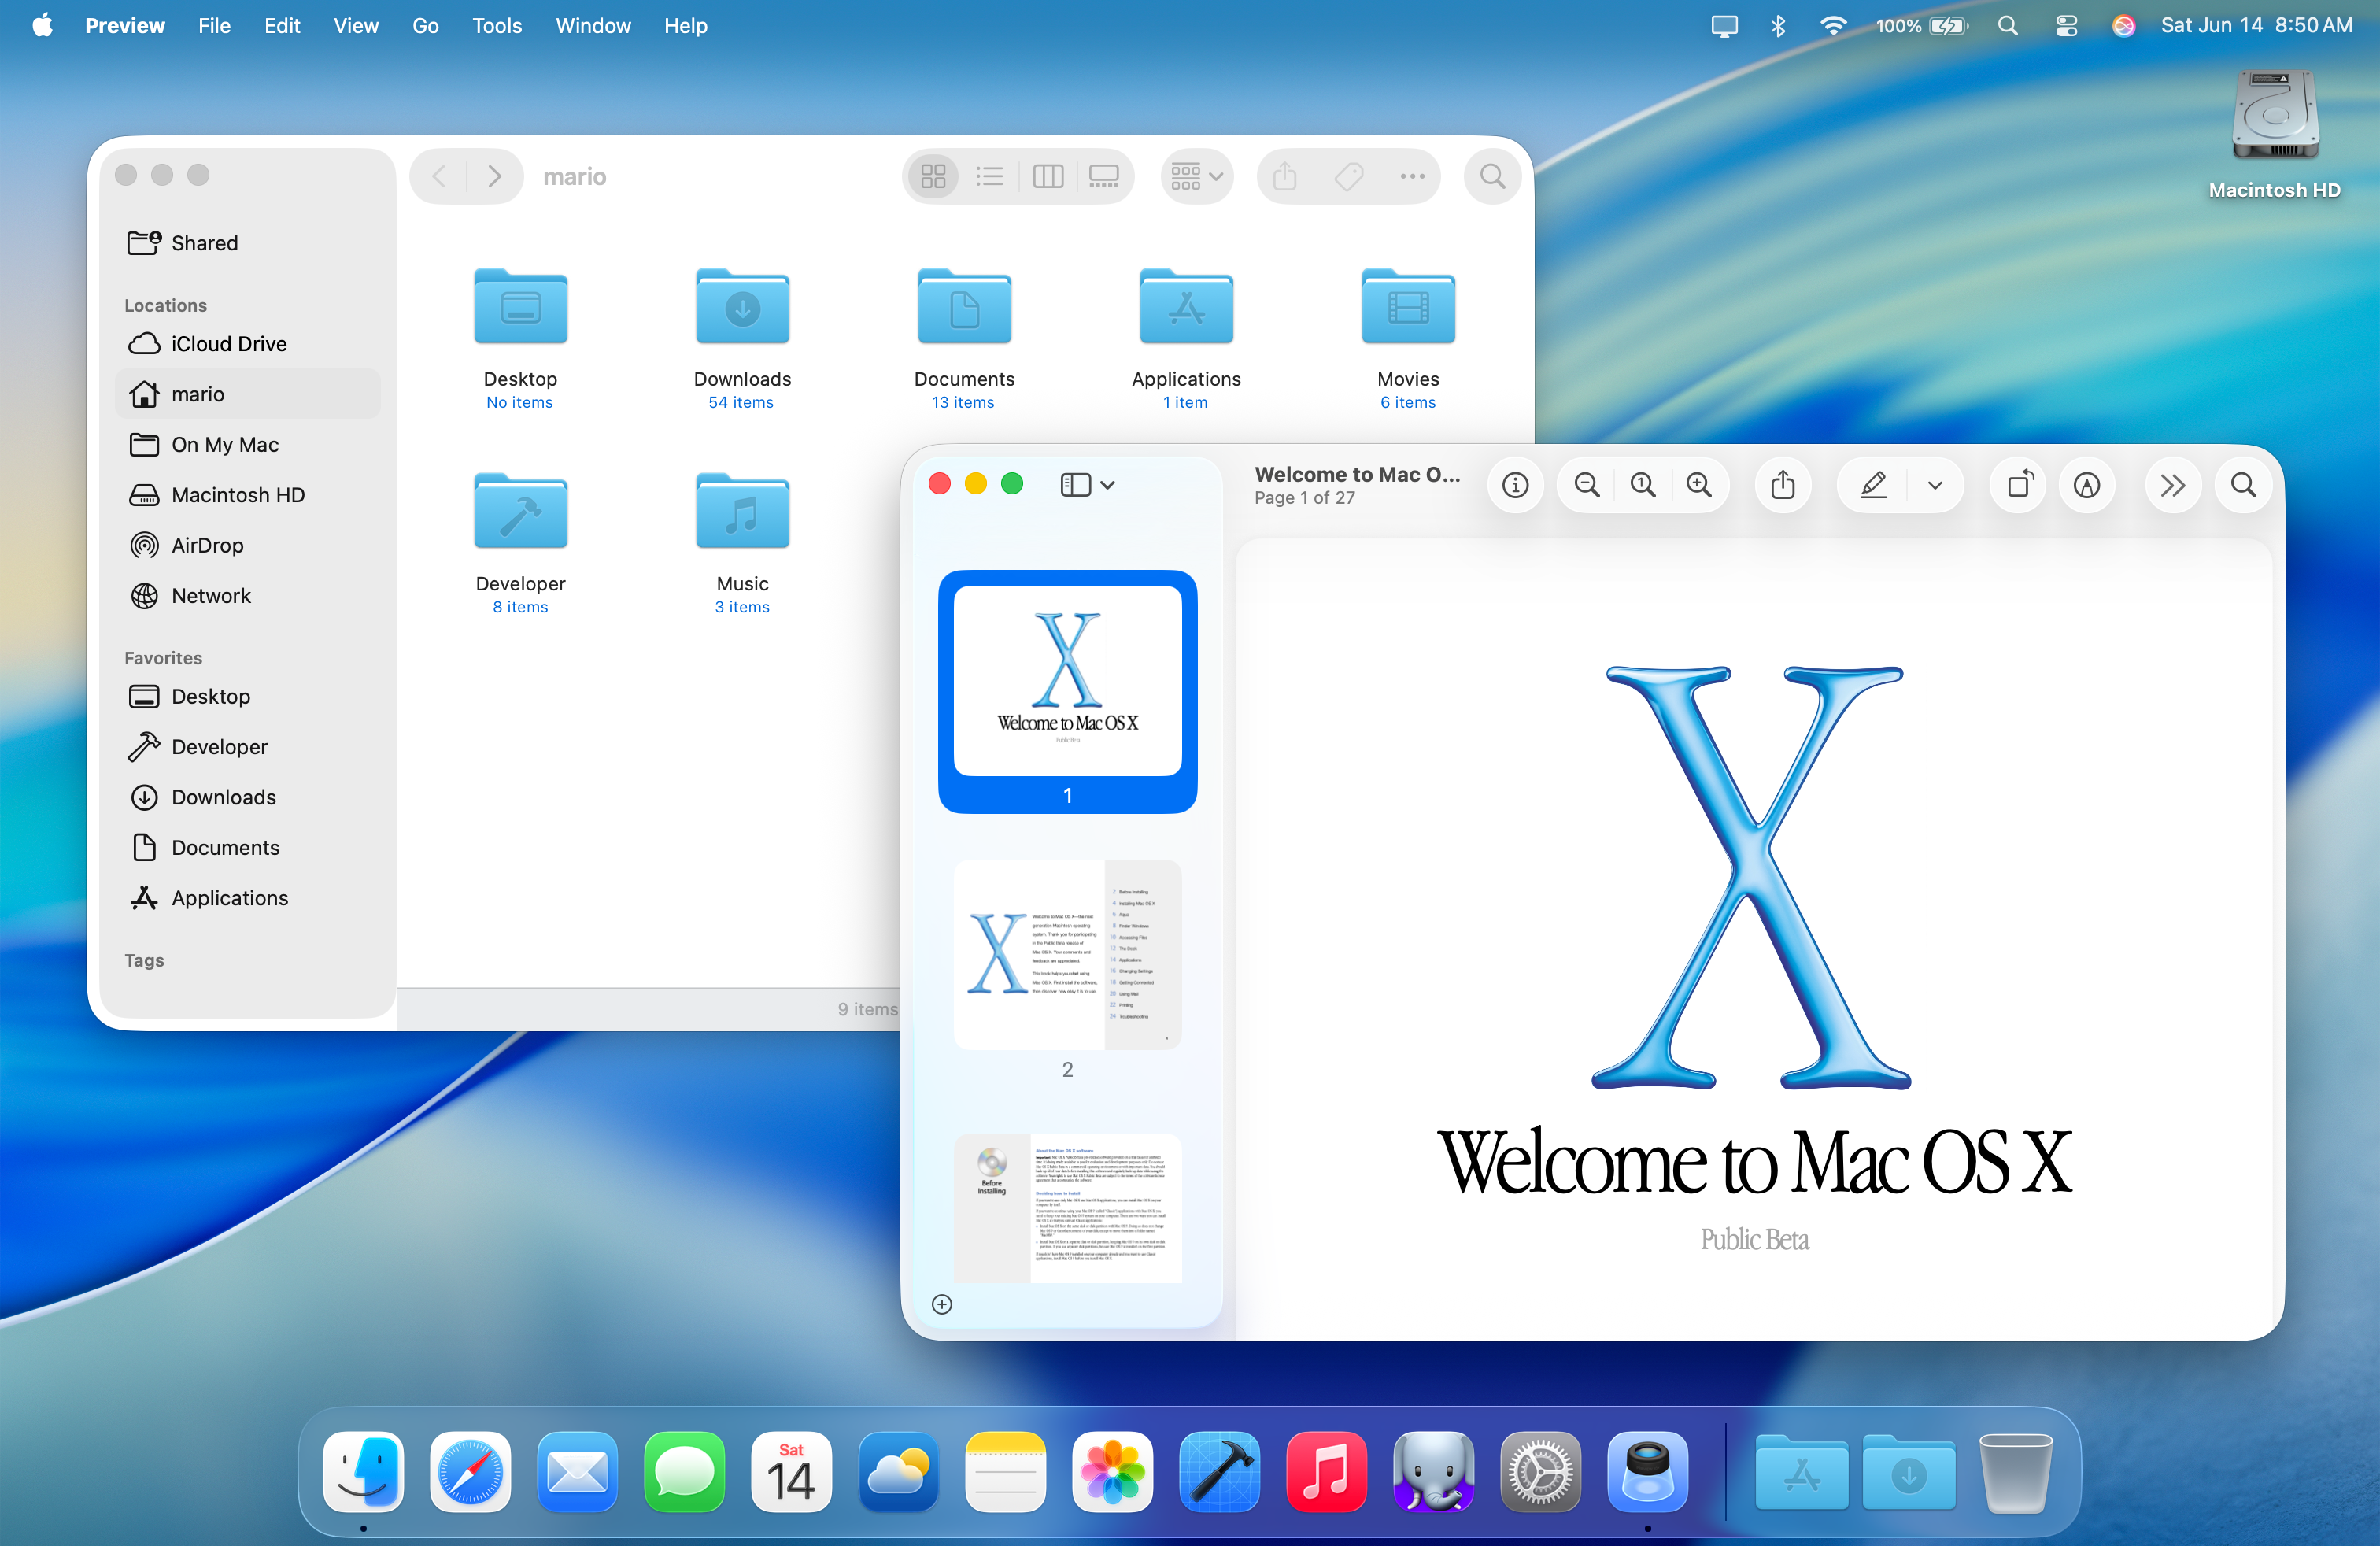Select the Before Installing page thumbnail
The height and width of the screenshot is (1546, 2380).
[x=1067, y=1208]
